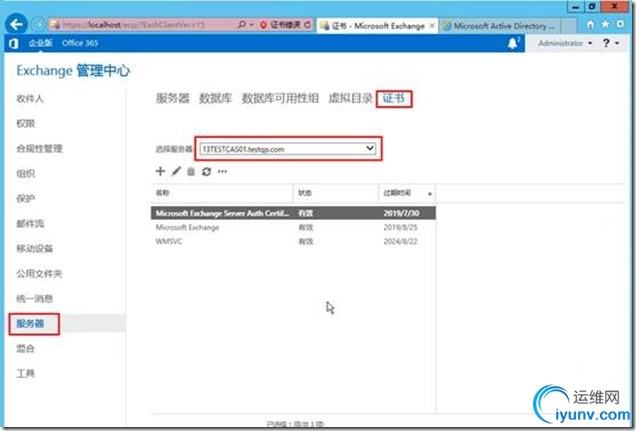Open 移动设备 in left navigation
The height and width of the screenshot is (431, 636).
point(34,249)
